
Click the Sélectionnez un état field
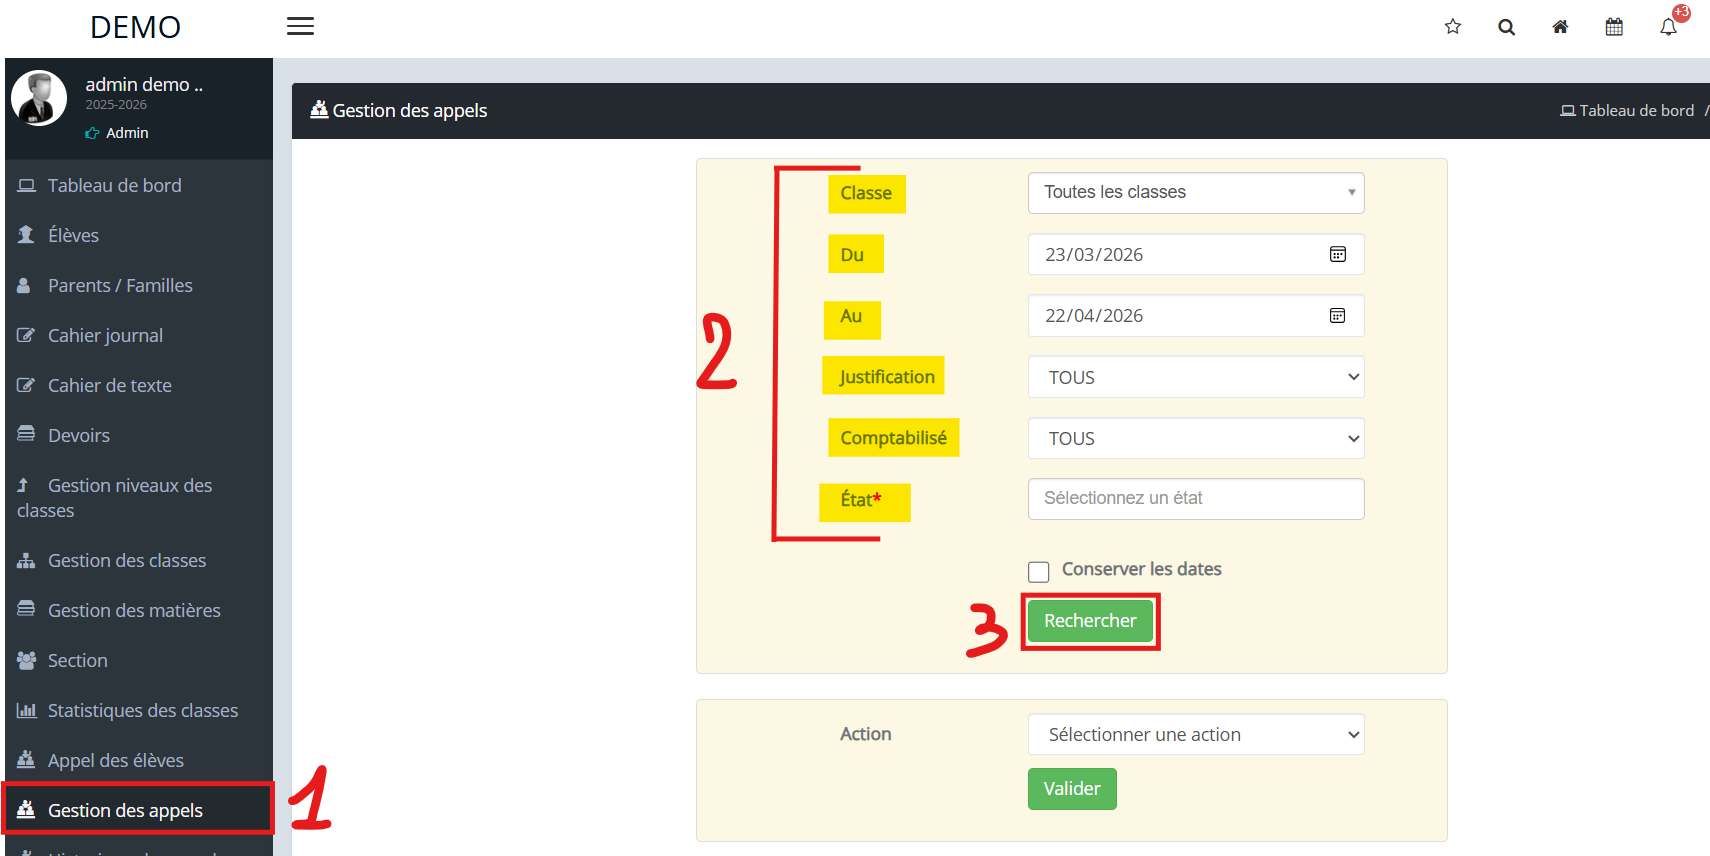point(1196,499)
